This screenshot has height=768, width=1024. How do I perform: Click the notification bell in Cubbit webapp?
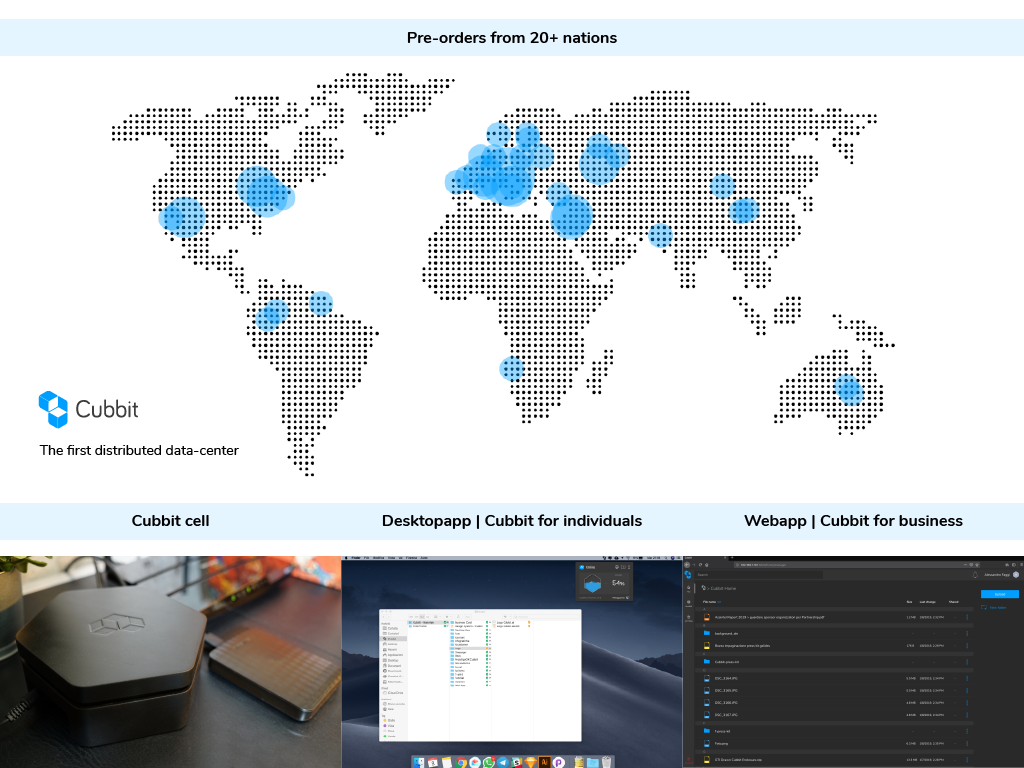click(x=975, y=575)
